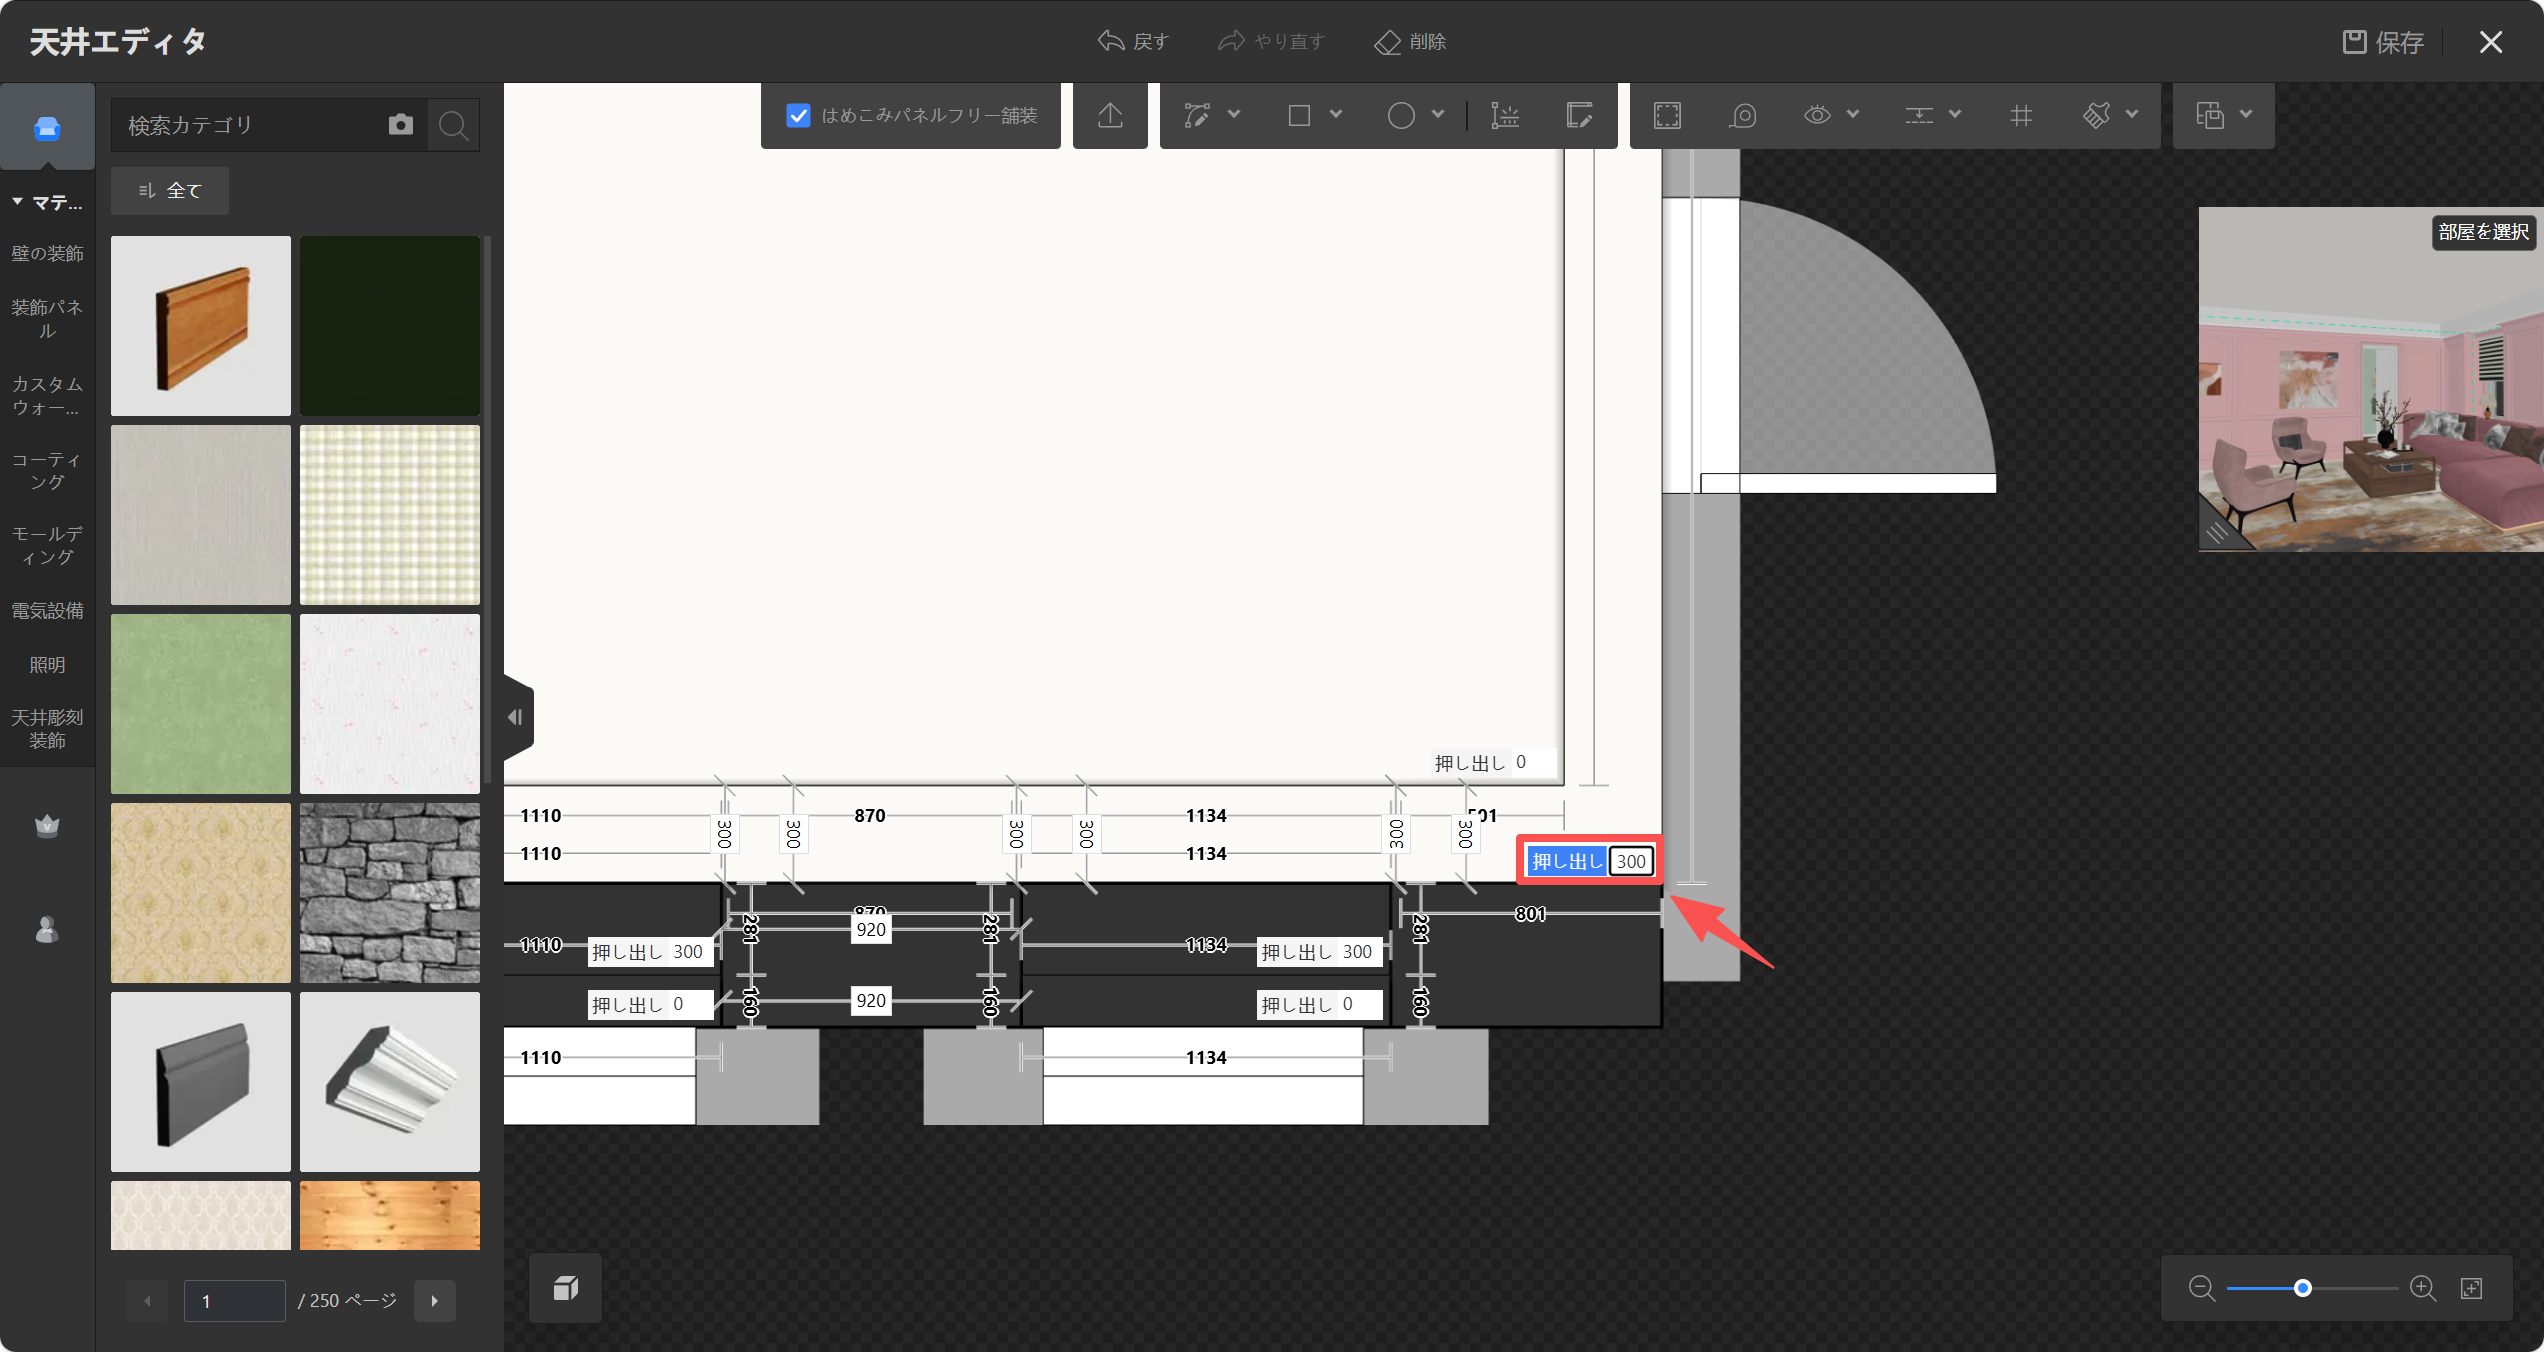Open the height alignment dropdown arrow
This screenshot has height=1352, width=2544.
[x=1955, y=115]
